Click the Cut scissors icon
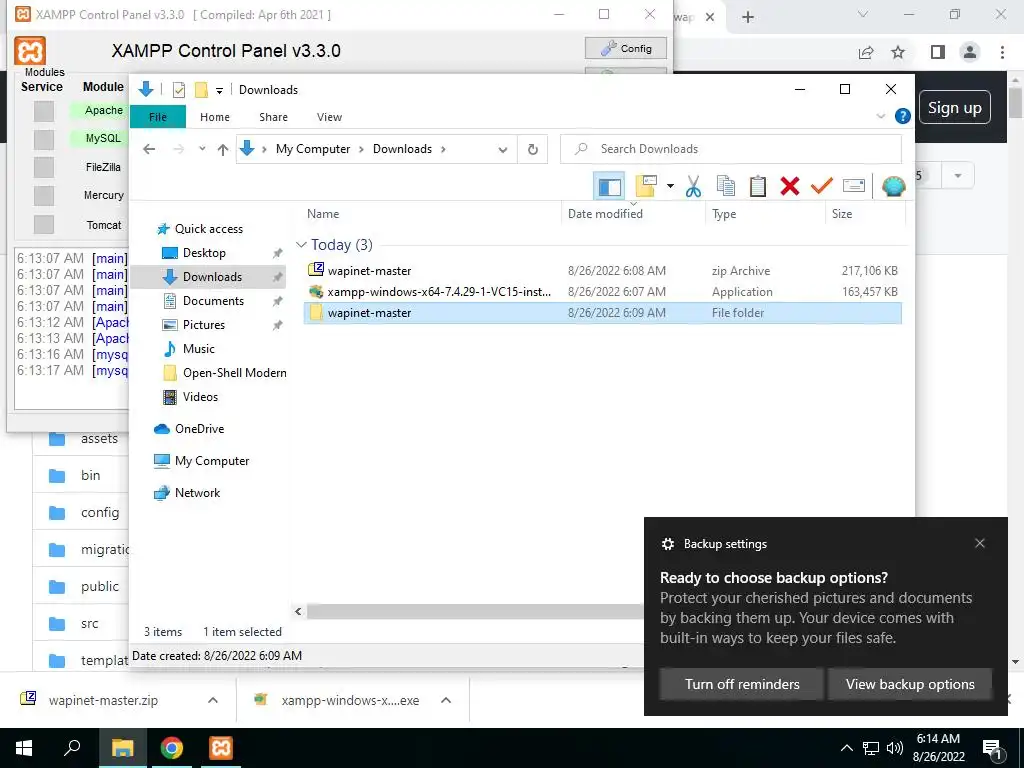The height and width of the screenshot is (768, 1024). (694, 187)
